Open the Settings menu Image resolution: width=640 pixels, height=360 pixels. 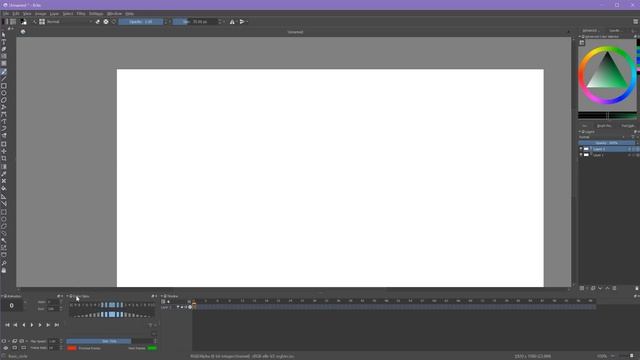[96, 13]
